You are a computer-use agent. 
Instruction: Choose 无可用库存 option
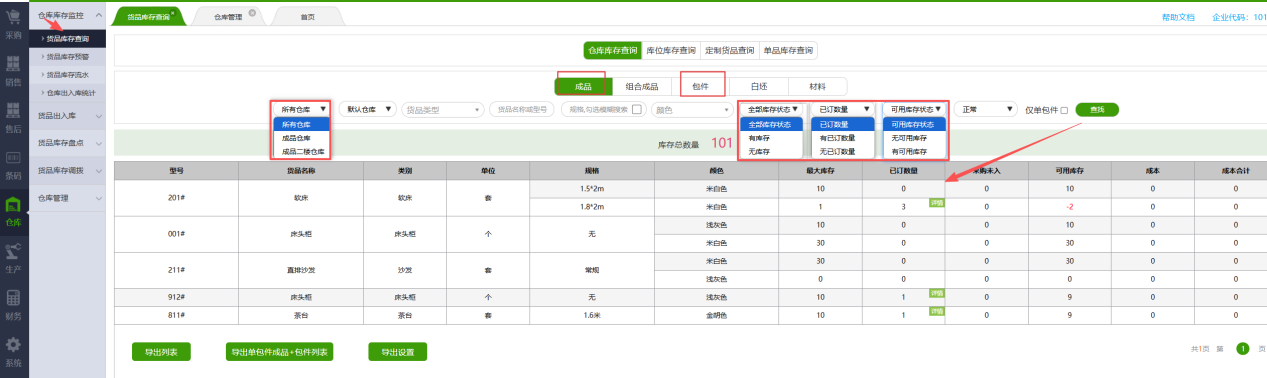coord(914,138)
